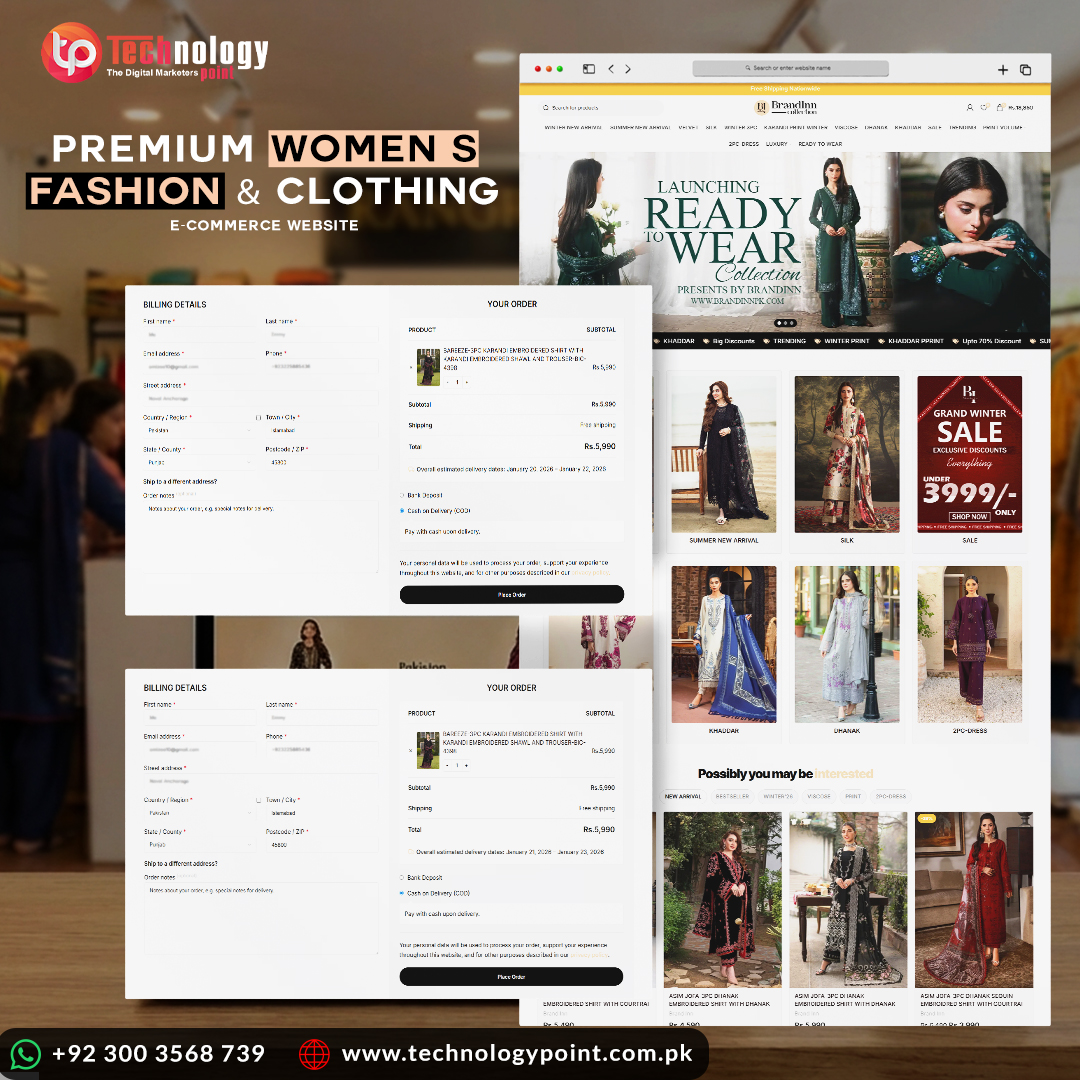Click the red globe icon beside the website URL
Image resolution: width=1080 pixels, height=1080 pixels.
314,1054
